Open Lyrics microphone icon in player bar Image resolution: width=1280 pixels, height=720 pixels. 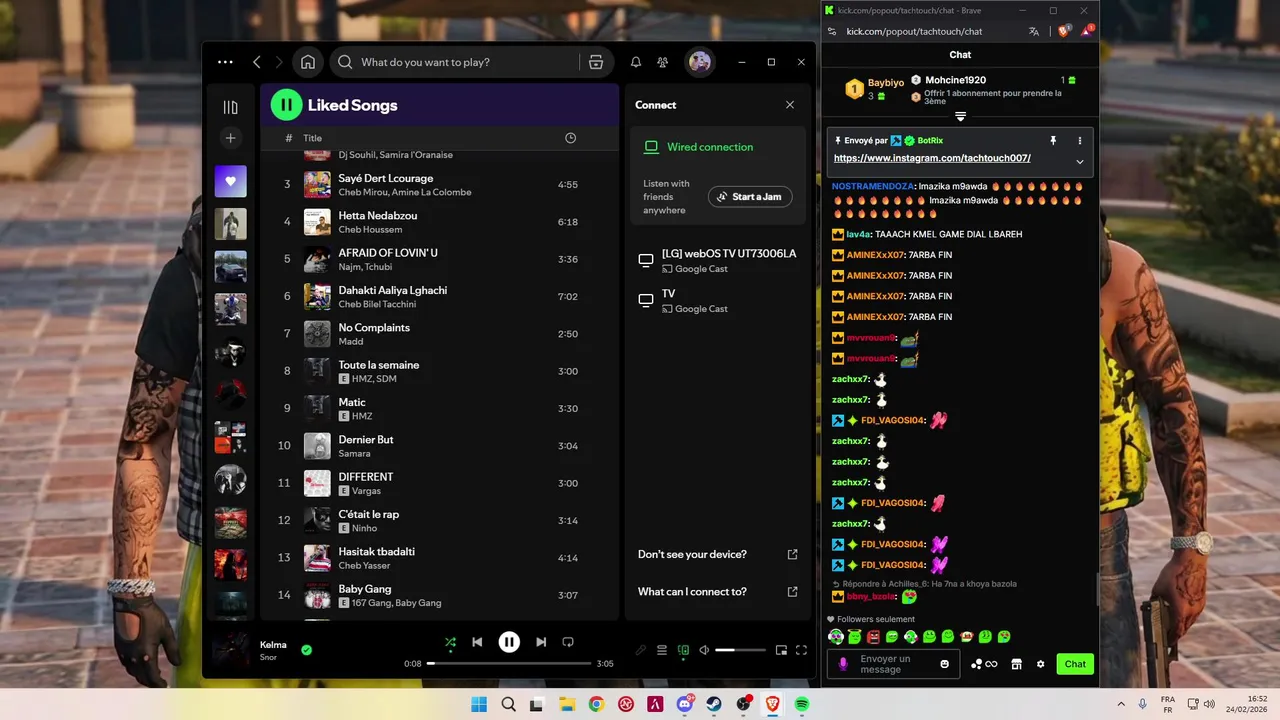coord(641,650)
